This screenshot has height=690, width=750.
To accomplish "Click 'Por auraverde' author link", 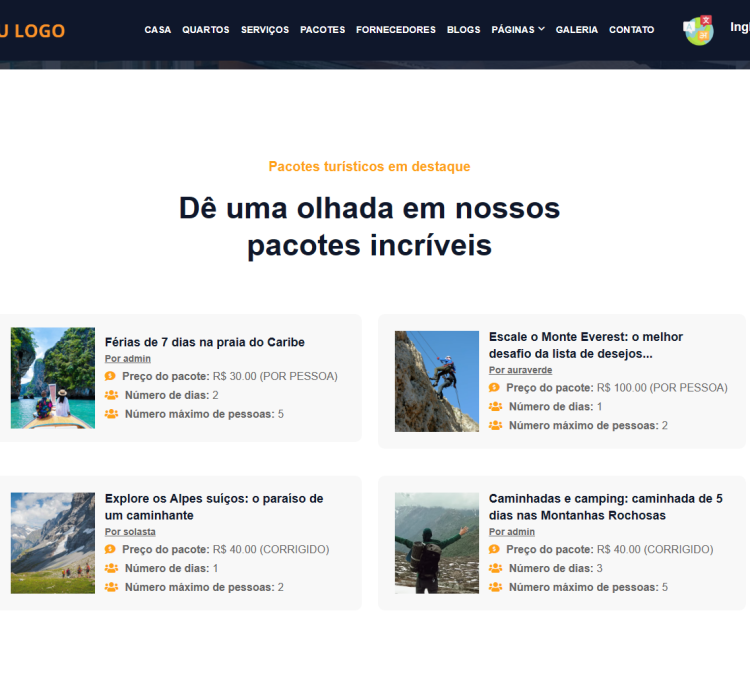I will [520, 370].
